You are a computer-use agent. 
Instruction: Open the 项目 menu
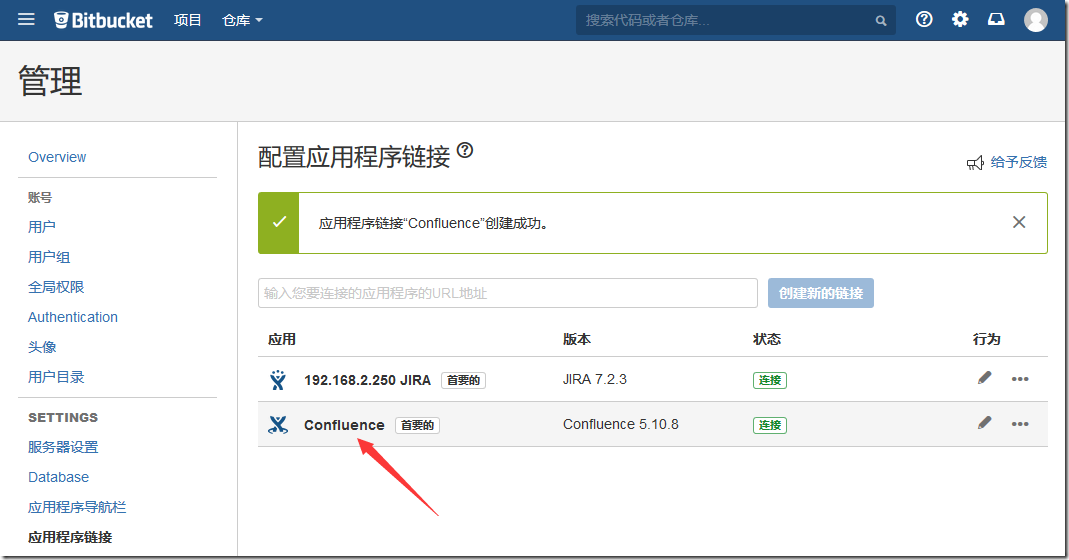click(187, 20)
